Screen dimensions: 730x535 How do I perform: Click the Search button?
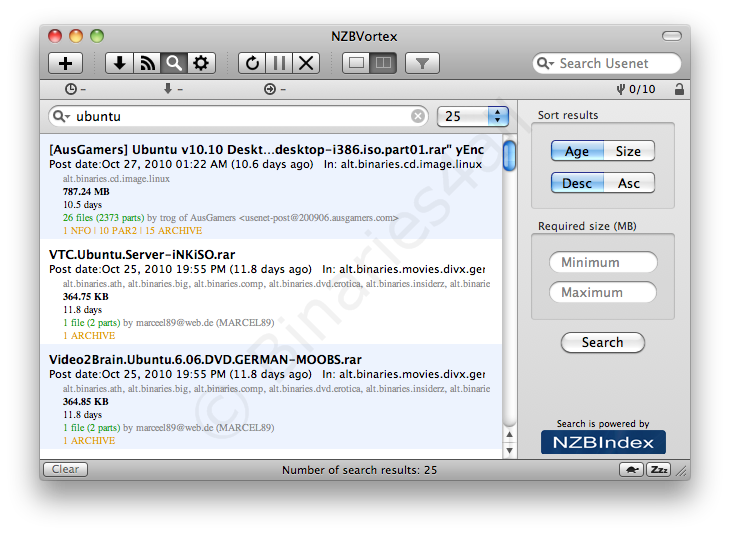point(603,342)
